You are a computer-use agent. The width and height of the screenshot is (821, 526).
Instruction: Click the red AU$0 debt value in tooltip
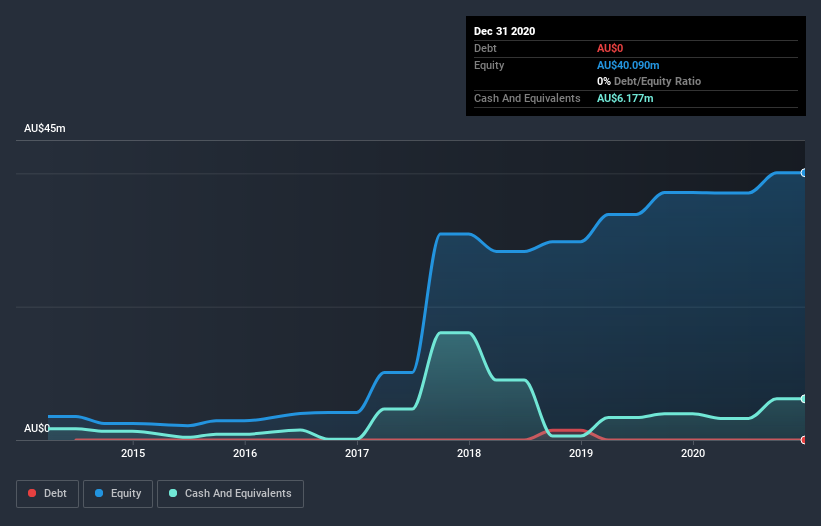coord(610,48)
